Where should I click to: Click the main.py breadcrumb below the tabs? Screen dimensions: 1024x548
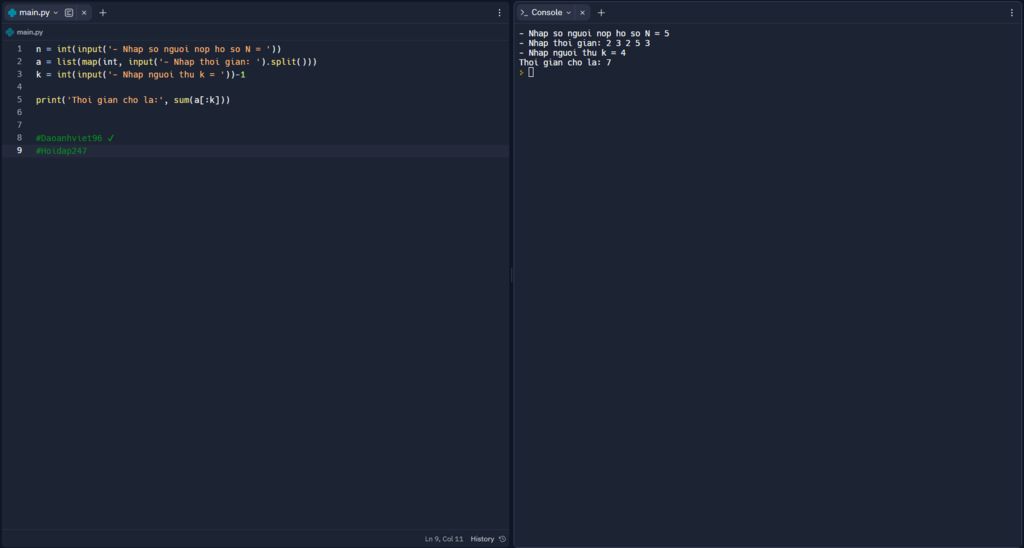pyautogui.click(x=29, y=32)
